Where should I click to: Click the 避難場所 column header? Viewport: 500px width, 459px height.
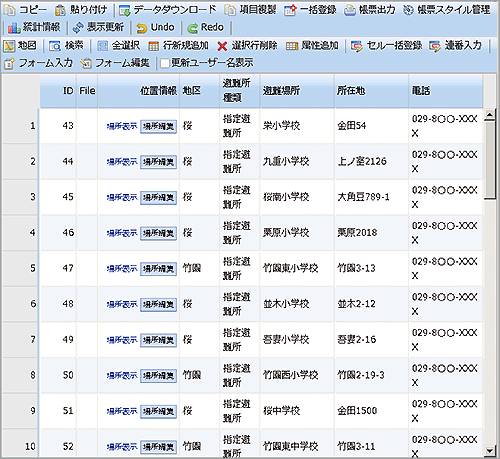coord(297,91)
